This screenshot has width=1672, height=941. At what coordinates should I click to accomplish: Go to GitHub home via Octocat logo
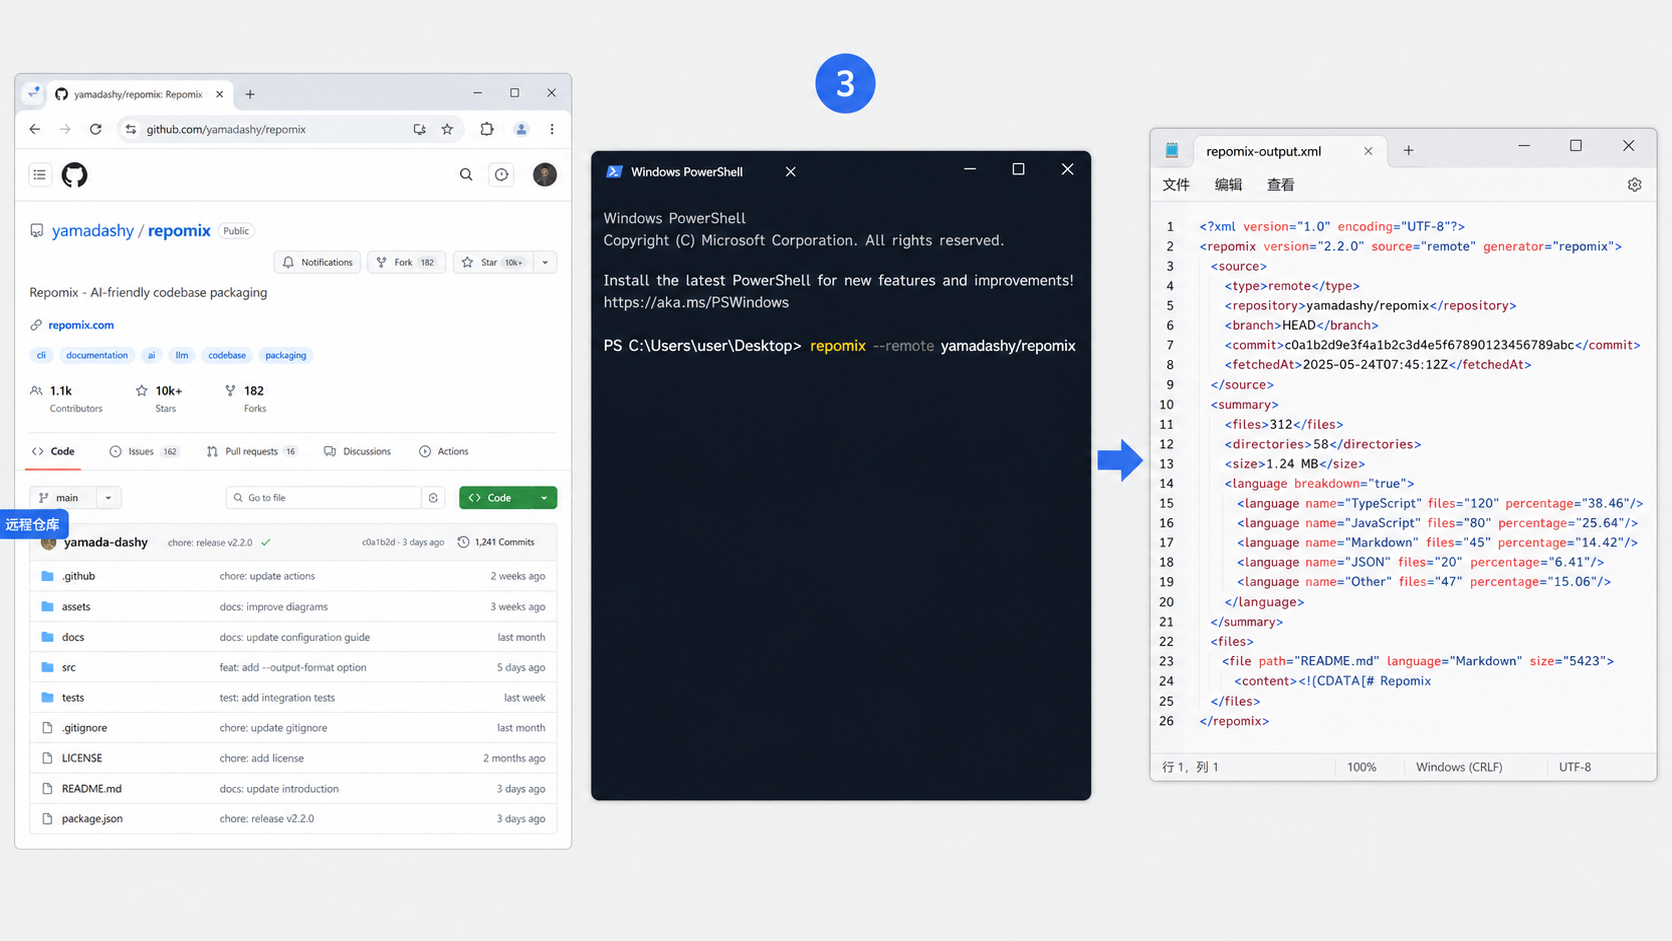(x=75, y=175)
